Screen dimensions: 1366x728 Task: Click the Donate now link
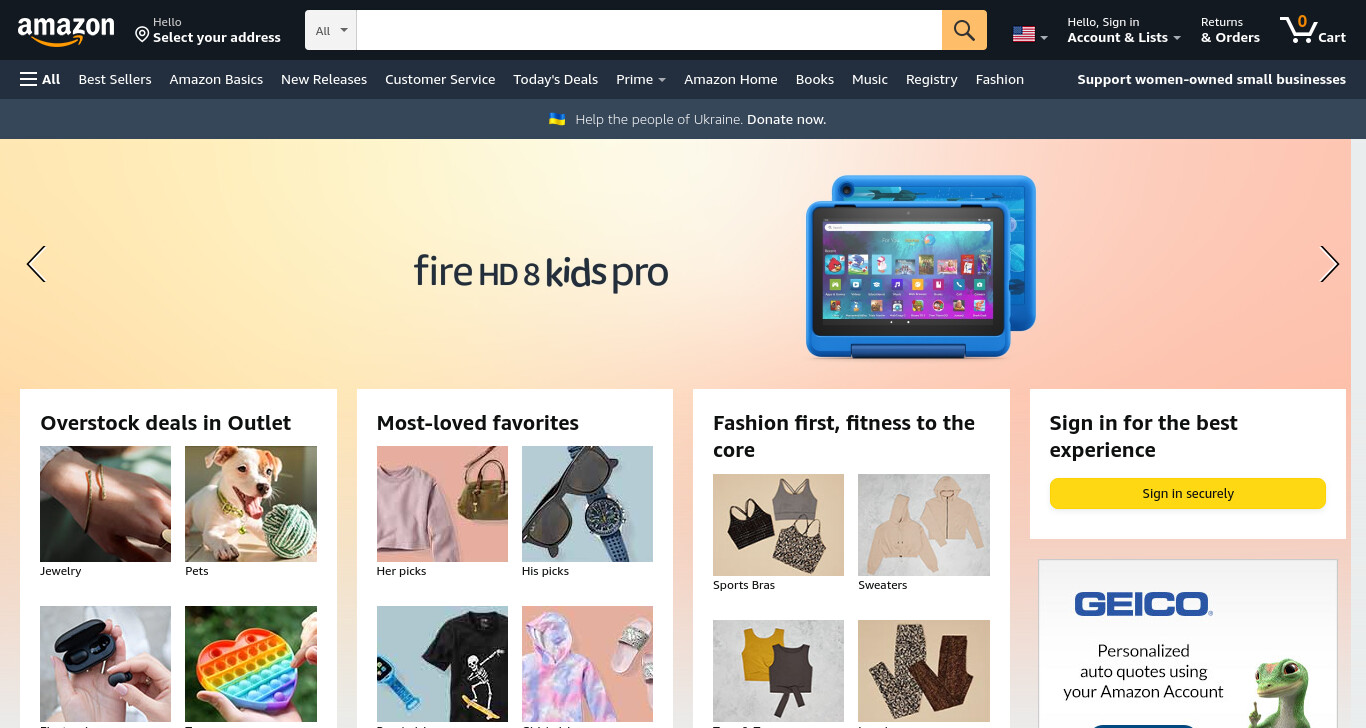click(x=786, y=119)
